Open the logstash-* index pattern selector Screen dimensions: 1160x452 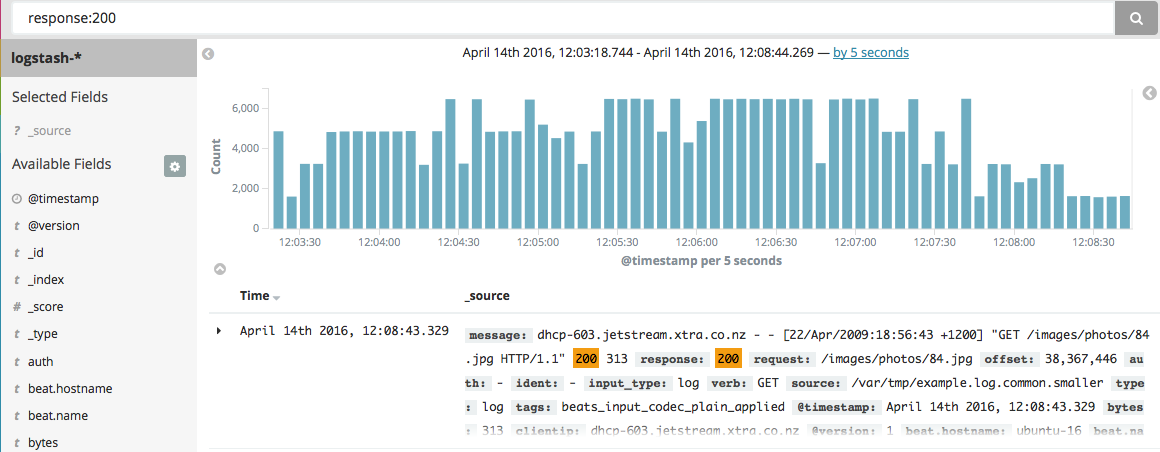point(98,58)
